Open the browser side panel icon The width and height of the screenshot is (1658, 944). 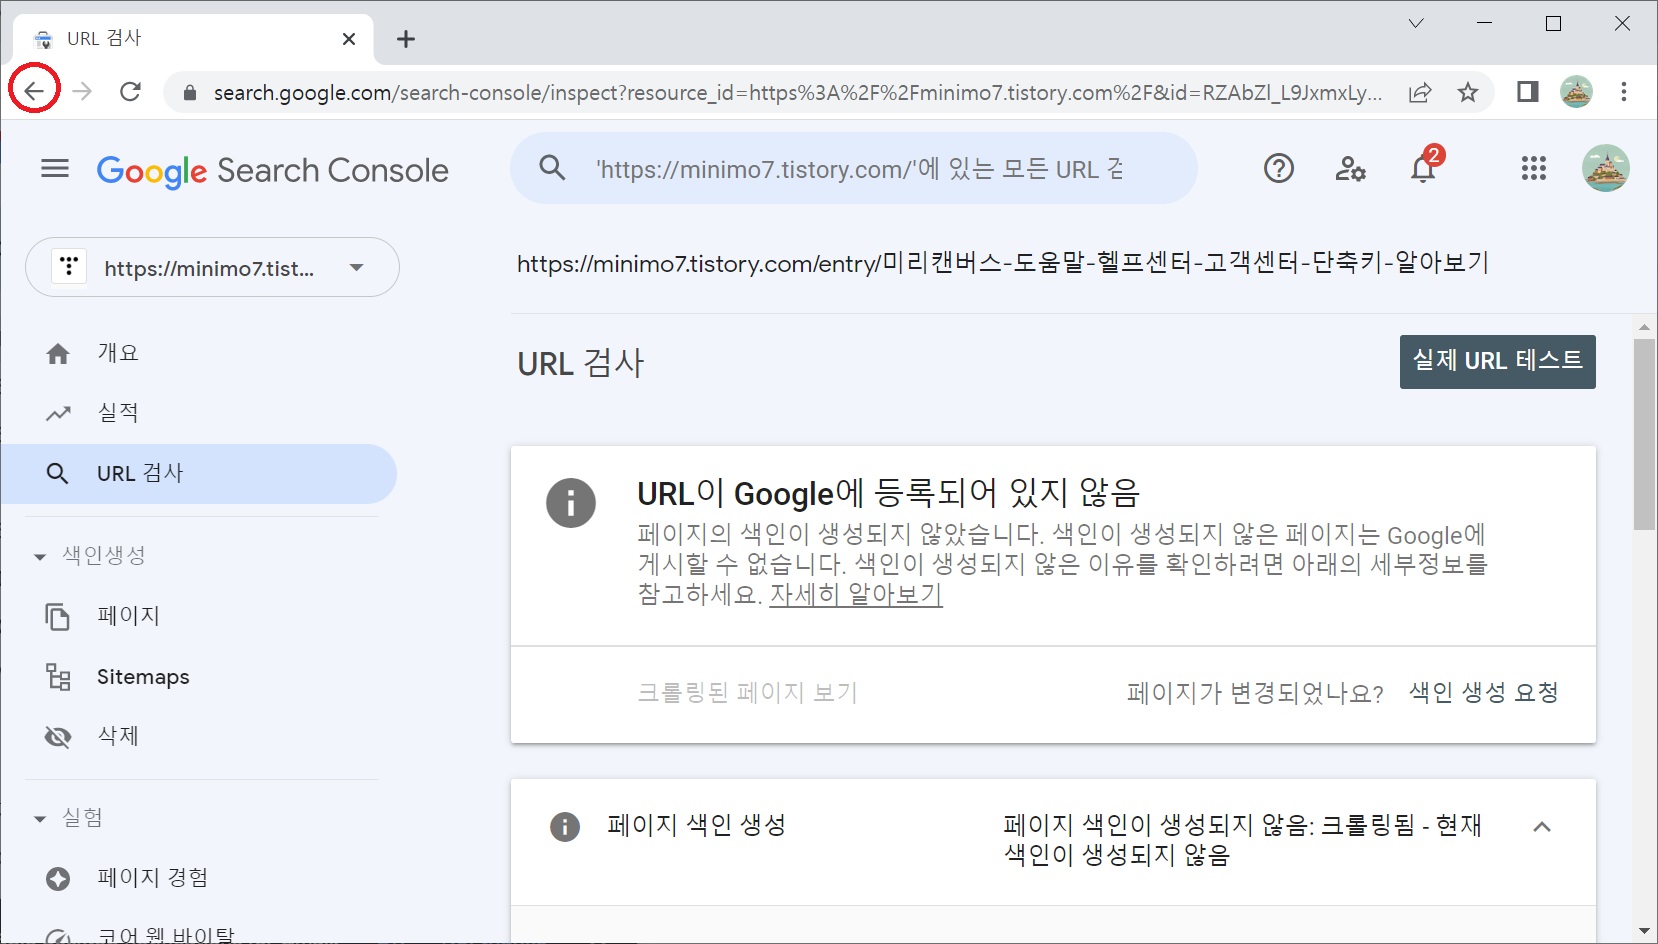1527,92
